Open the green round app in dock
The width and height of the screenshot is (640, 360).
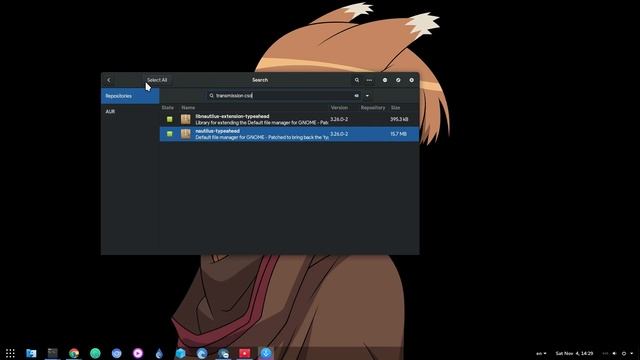(x=95, y=353)
